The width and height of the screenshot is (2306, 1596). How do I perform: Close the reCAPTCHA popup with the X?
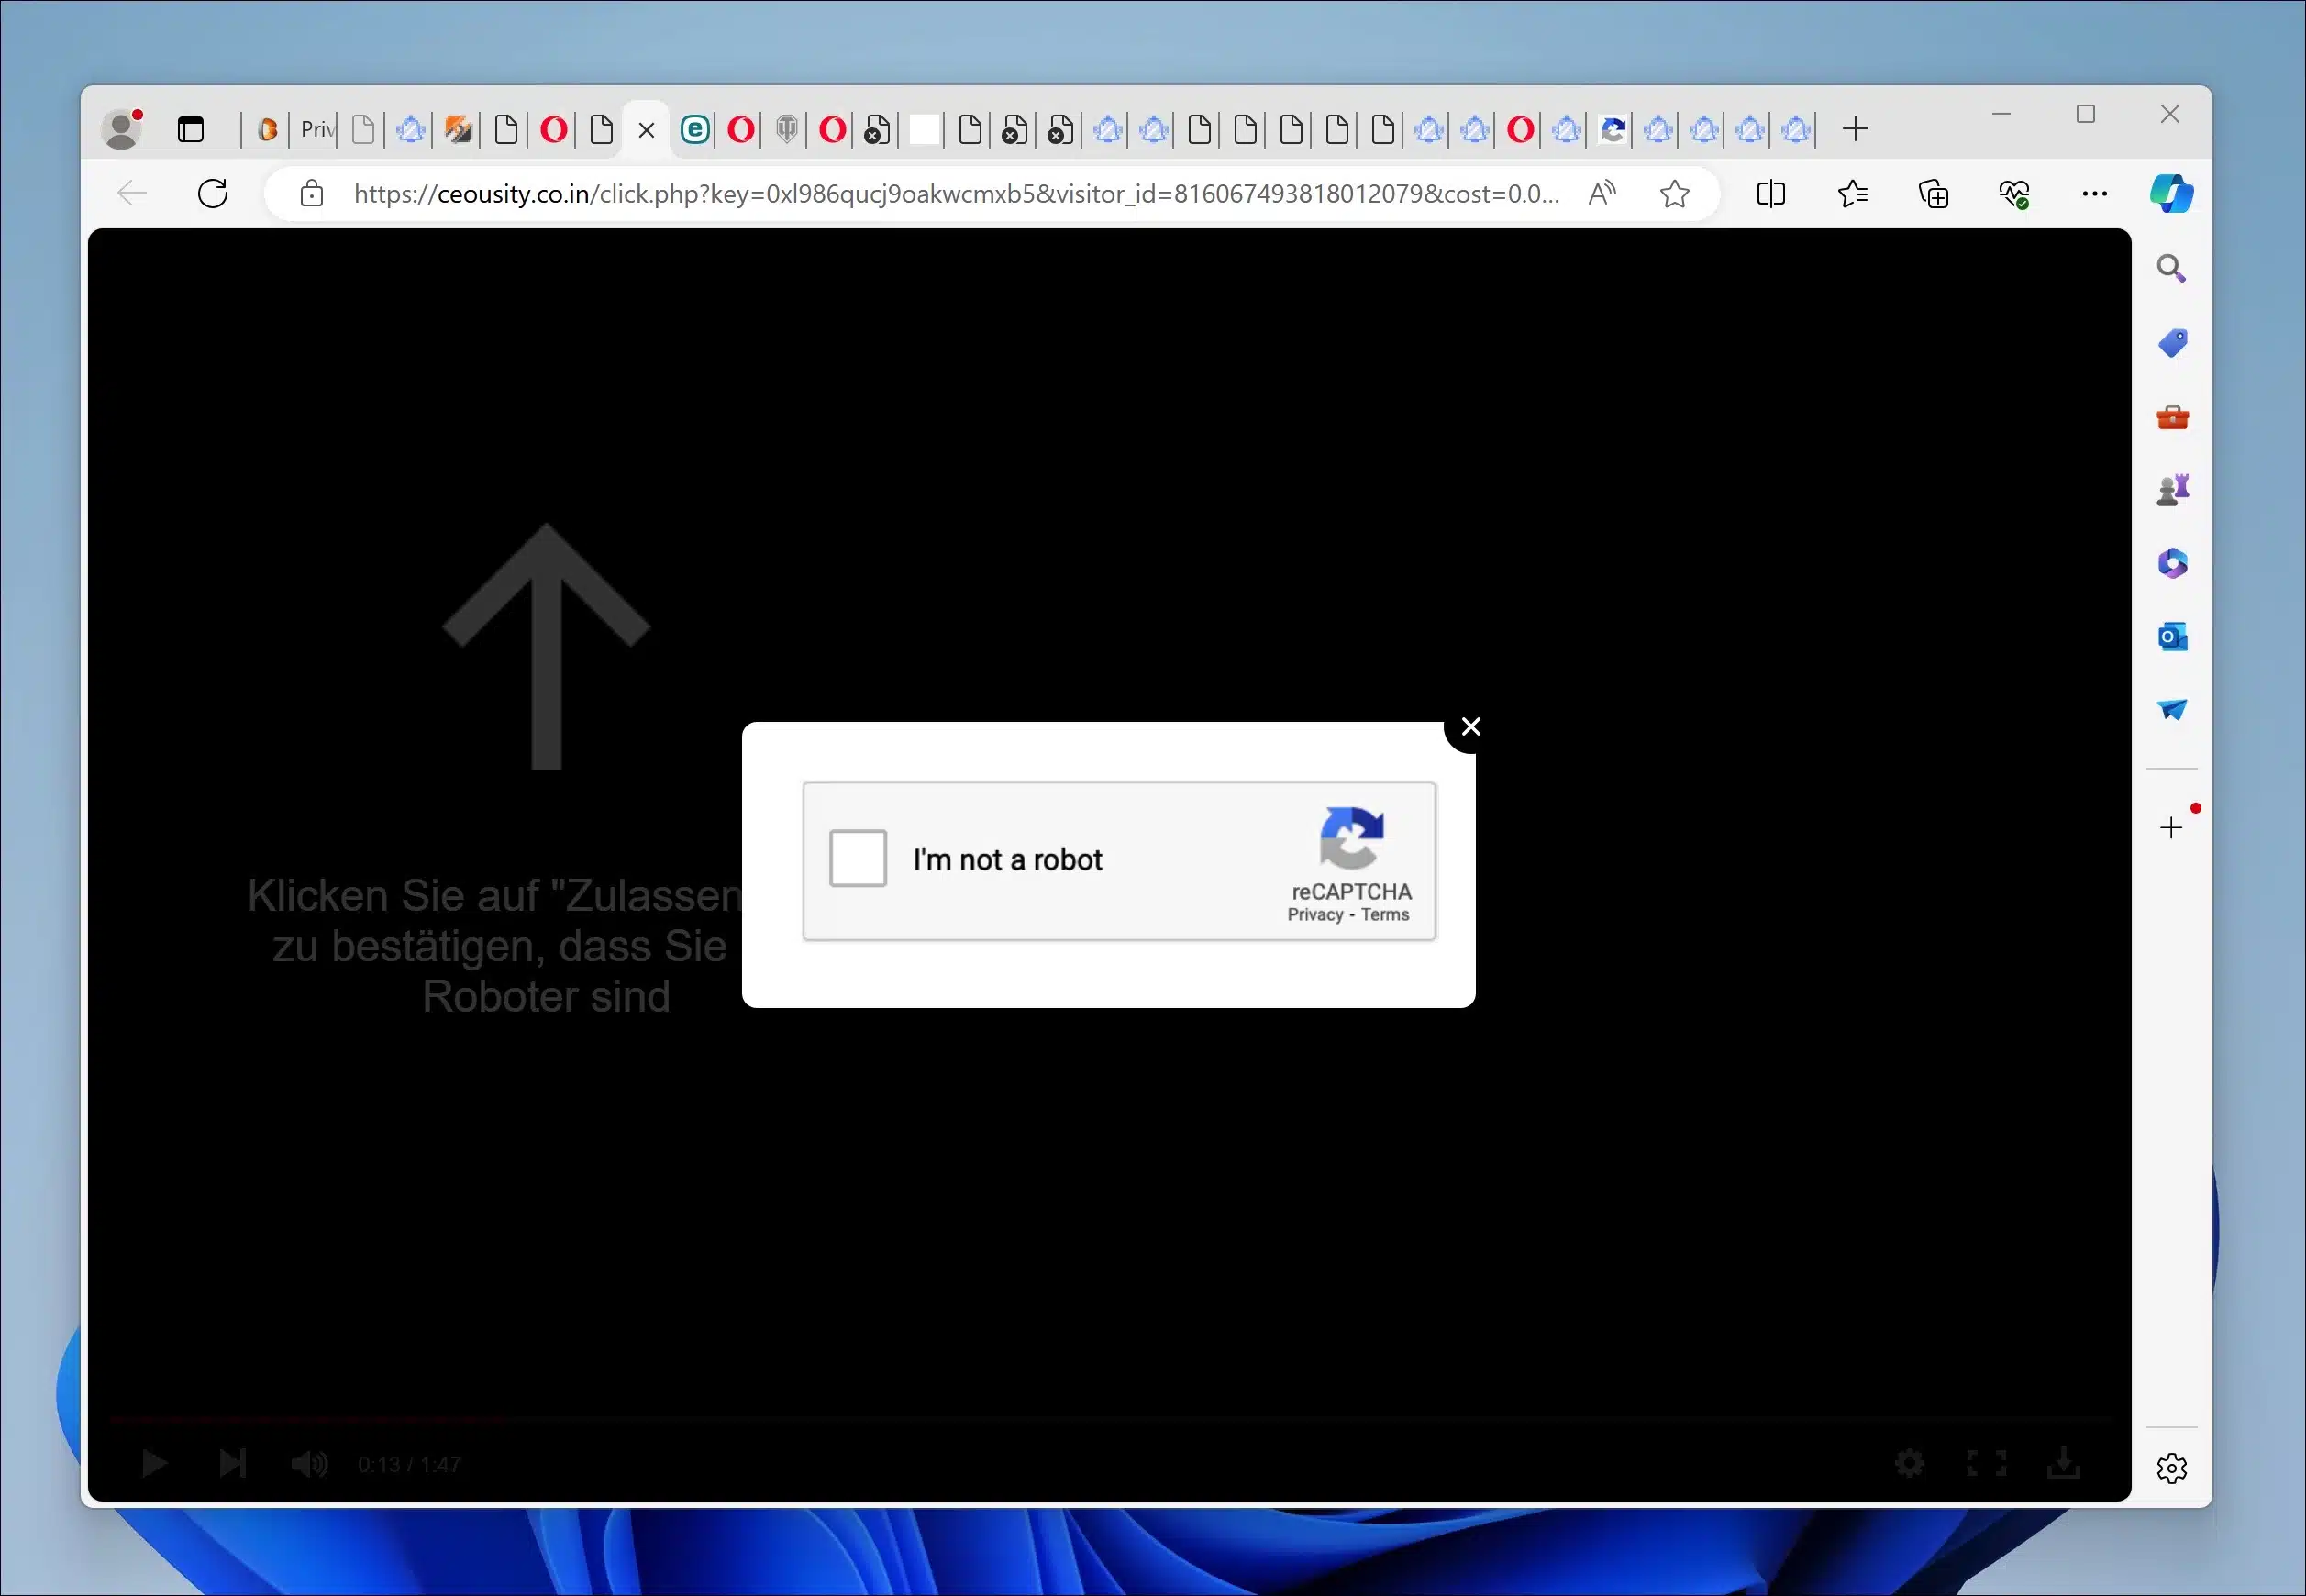(1470, 727)
